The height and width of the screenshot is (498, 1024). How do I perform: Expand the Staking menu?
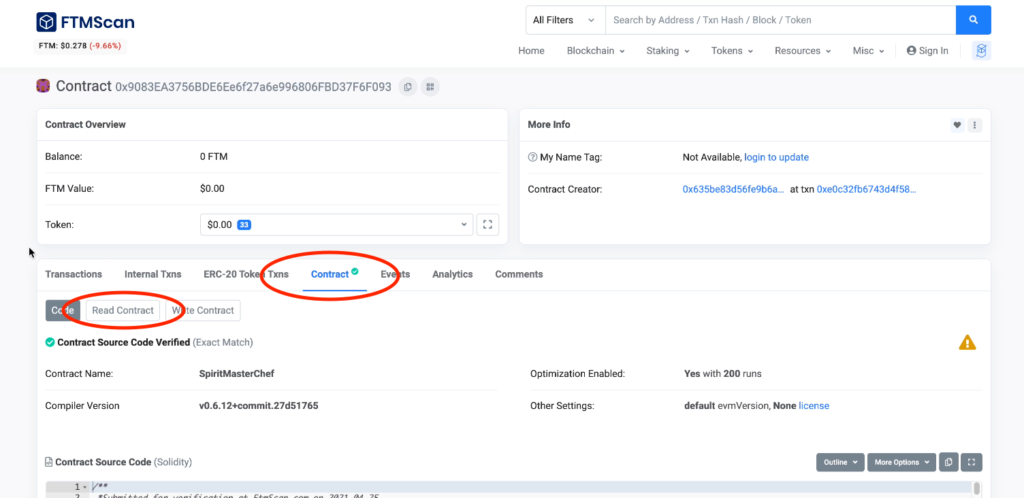tap(667, 51)
